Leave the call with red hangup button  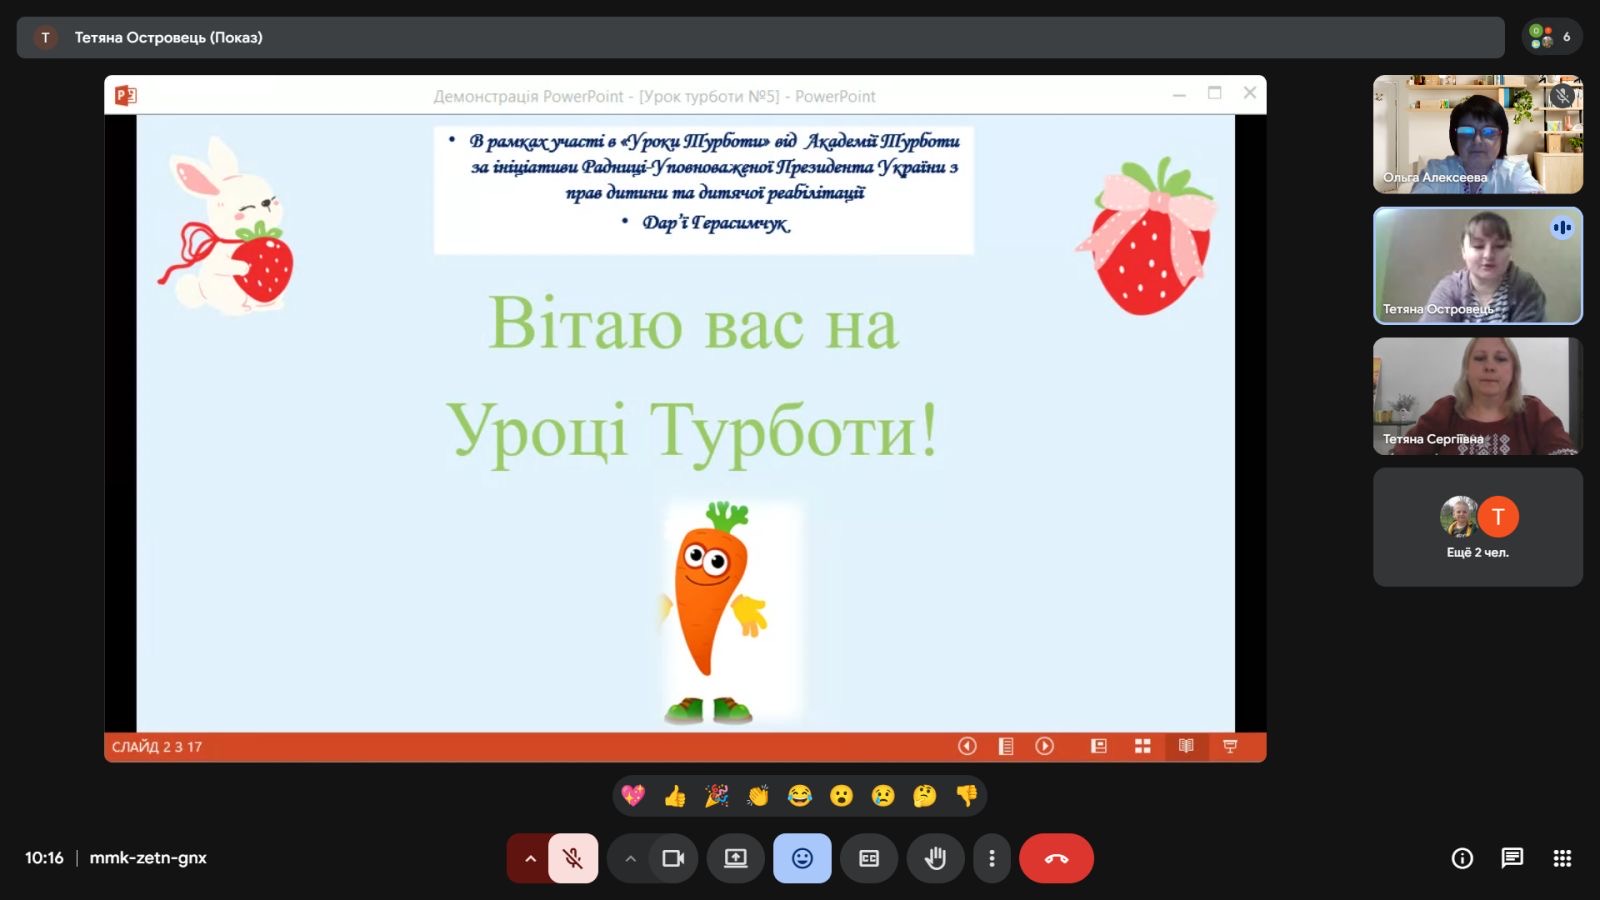1056,858
